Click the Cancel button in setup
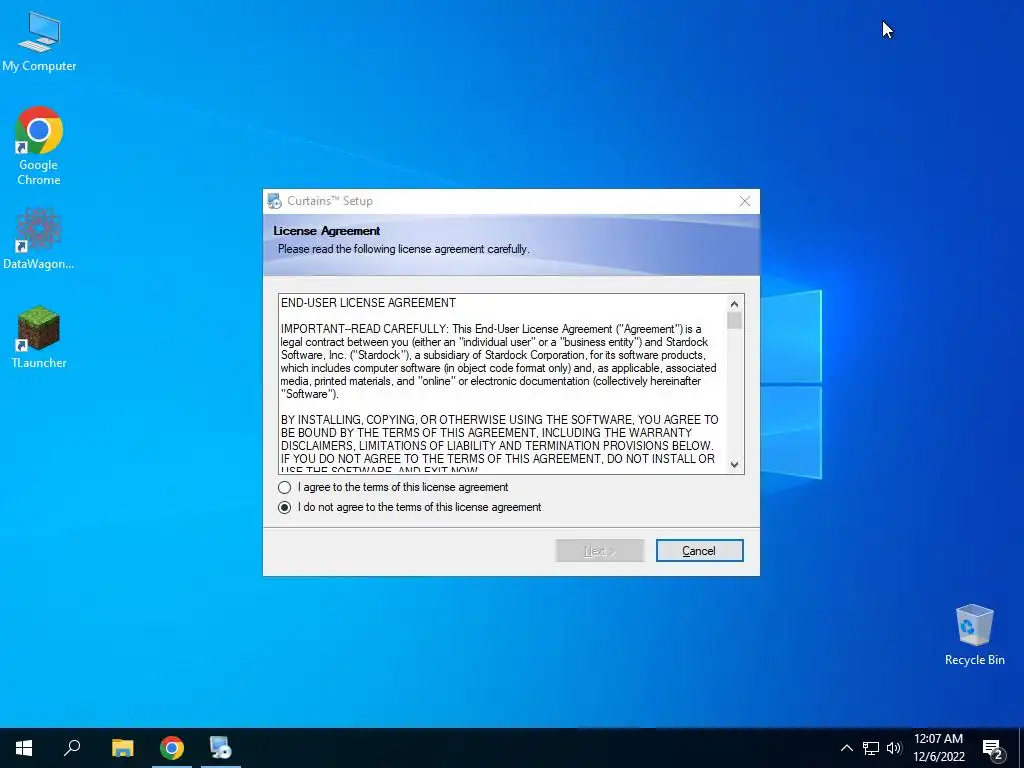The image size is (1024, 768). point(699,551)
